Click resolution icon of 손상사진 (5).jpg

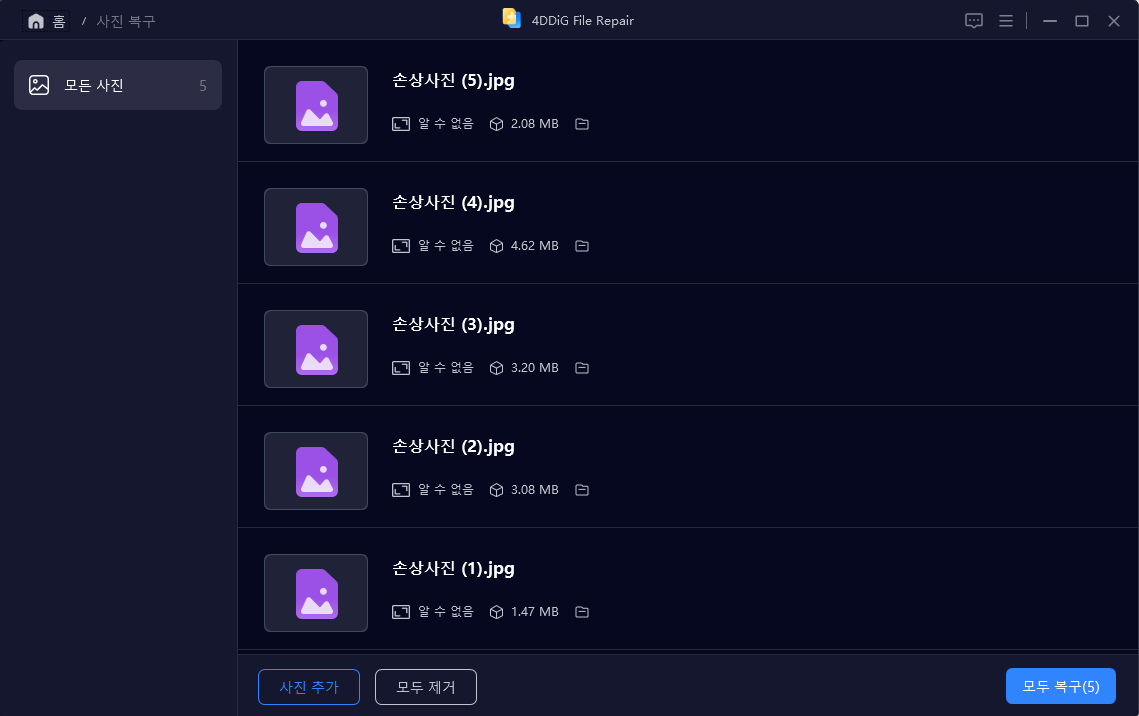coord(401,124)
